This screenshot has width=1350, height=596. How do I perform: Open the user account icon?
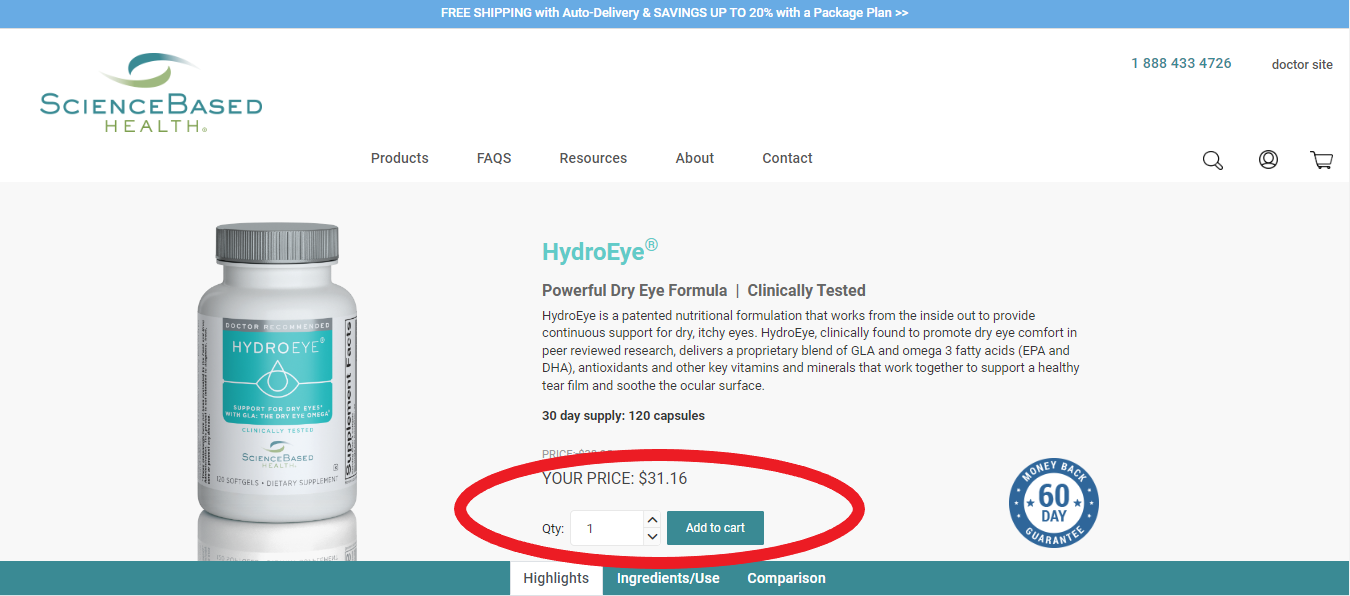pyautogui.click(x=1268, y=159)
